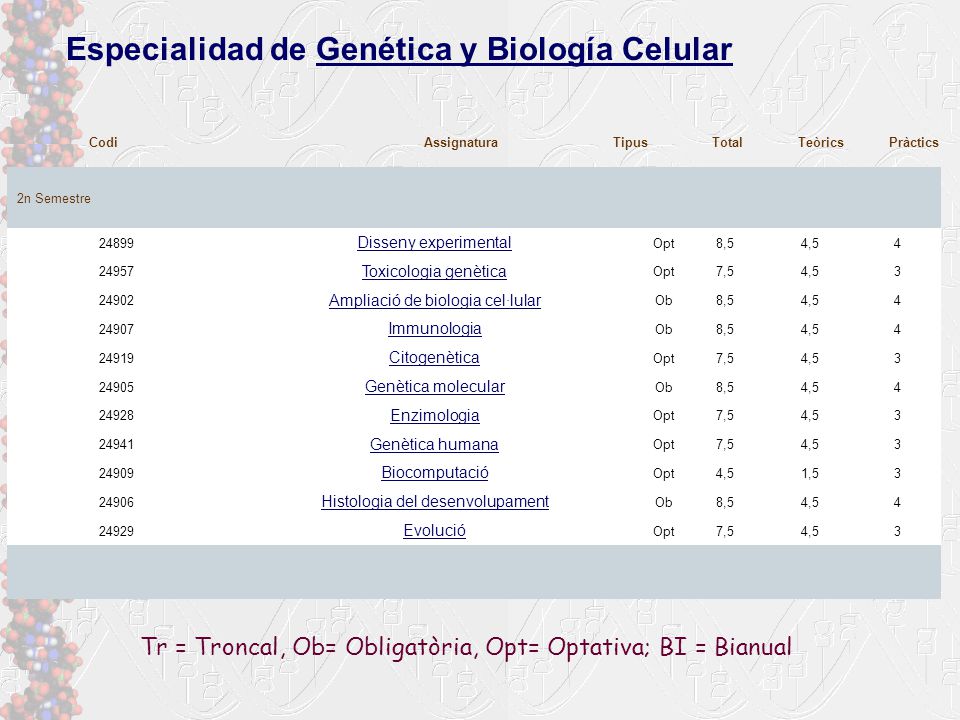Select the Immunologia subject link
This screenshot has width=960, height=720.
coord(435,329)
